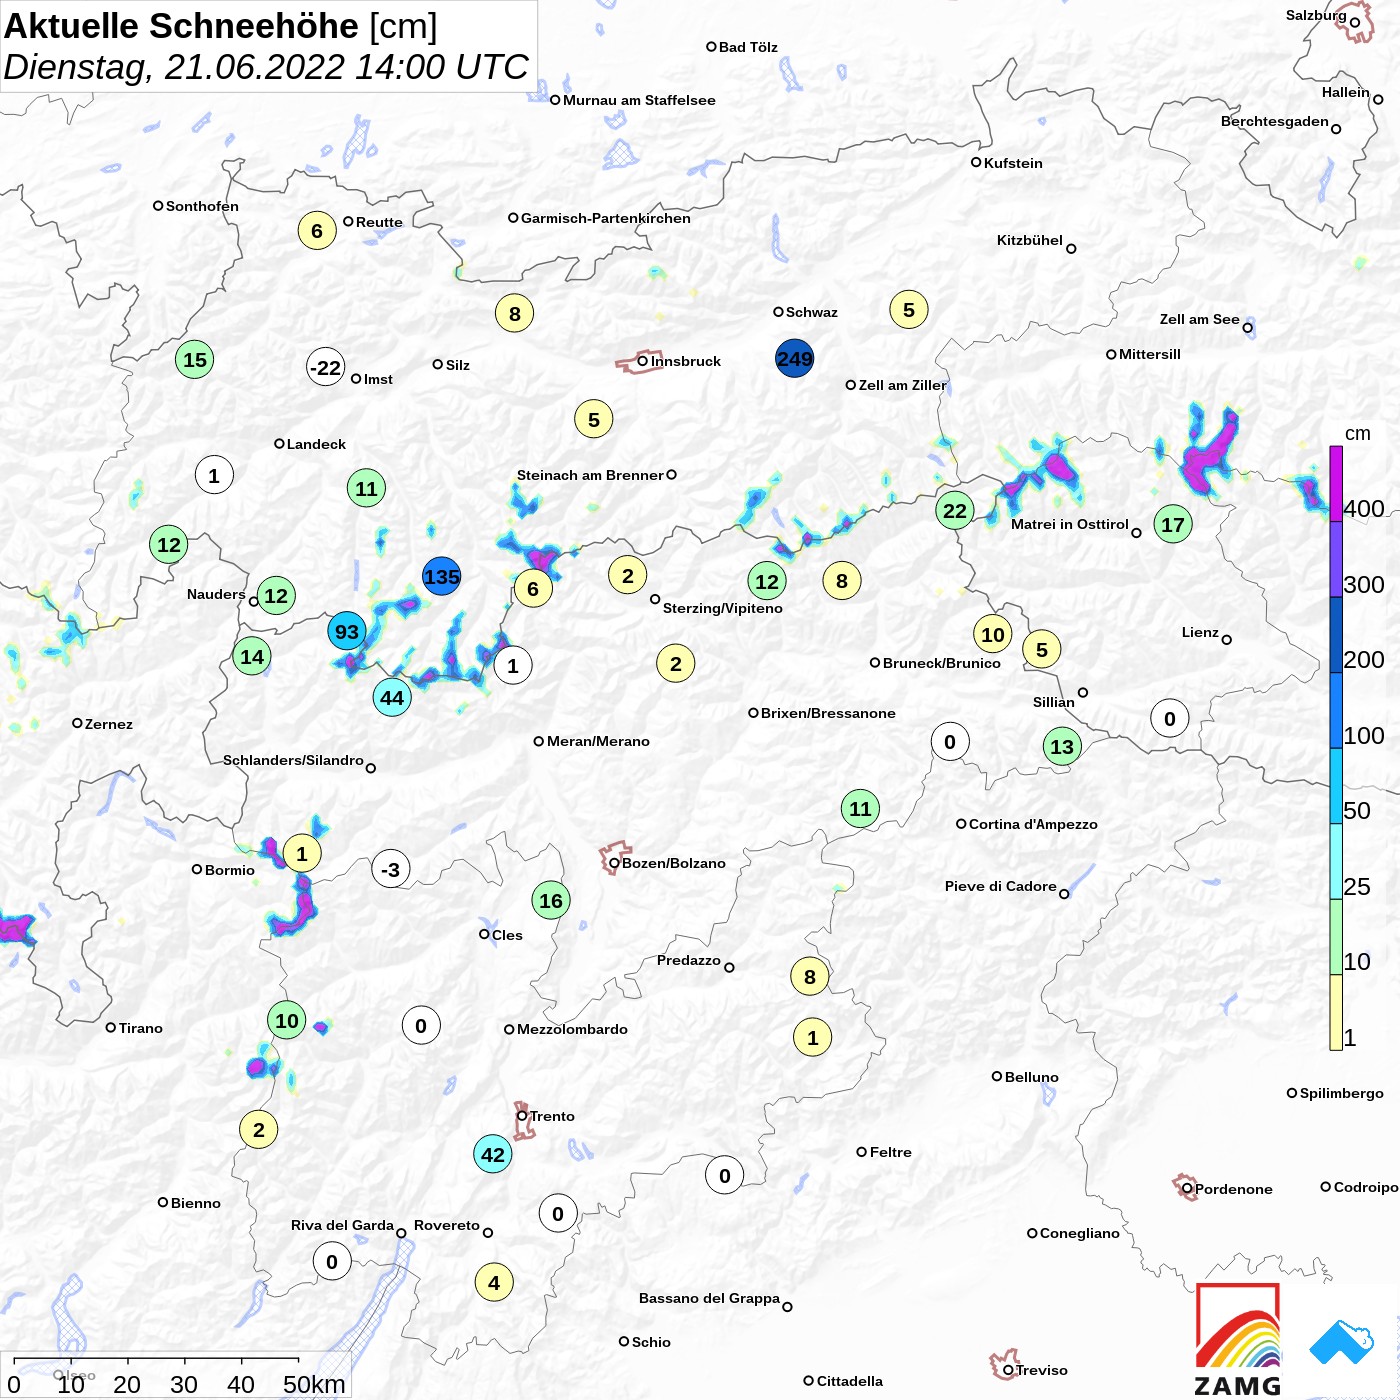Image resolution: width=1400 pixels, height=1400 pixels.
Task: Click the 93 cm station circle
Action: coord(347,632)
